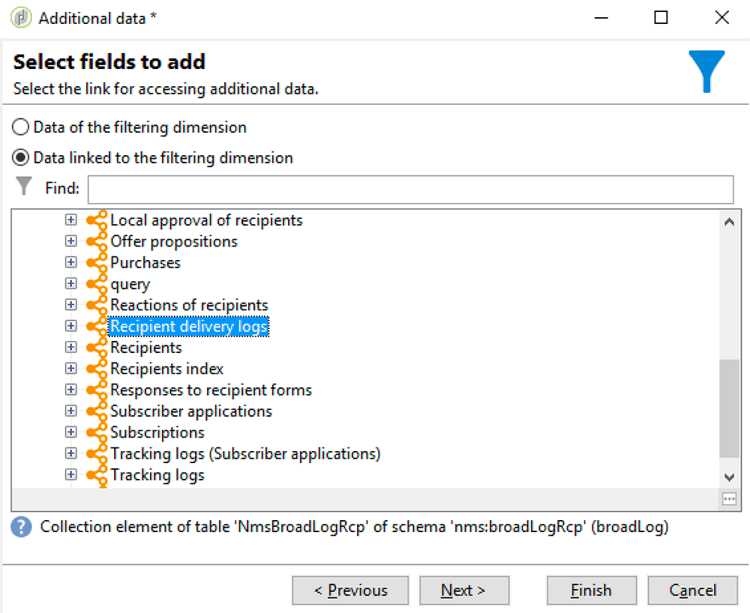750x613 pixels.
Task: Click the Adobe Campaign icon in the title bar
Action: coord(21,18)
